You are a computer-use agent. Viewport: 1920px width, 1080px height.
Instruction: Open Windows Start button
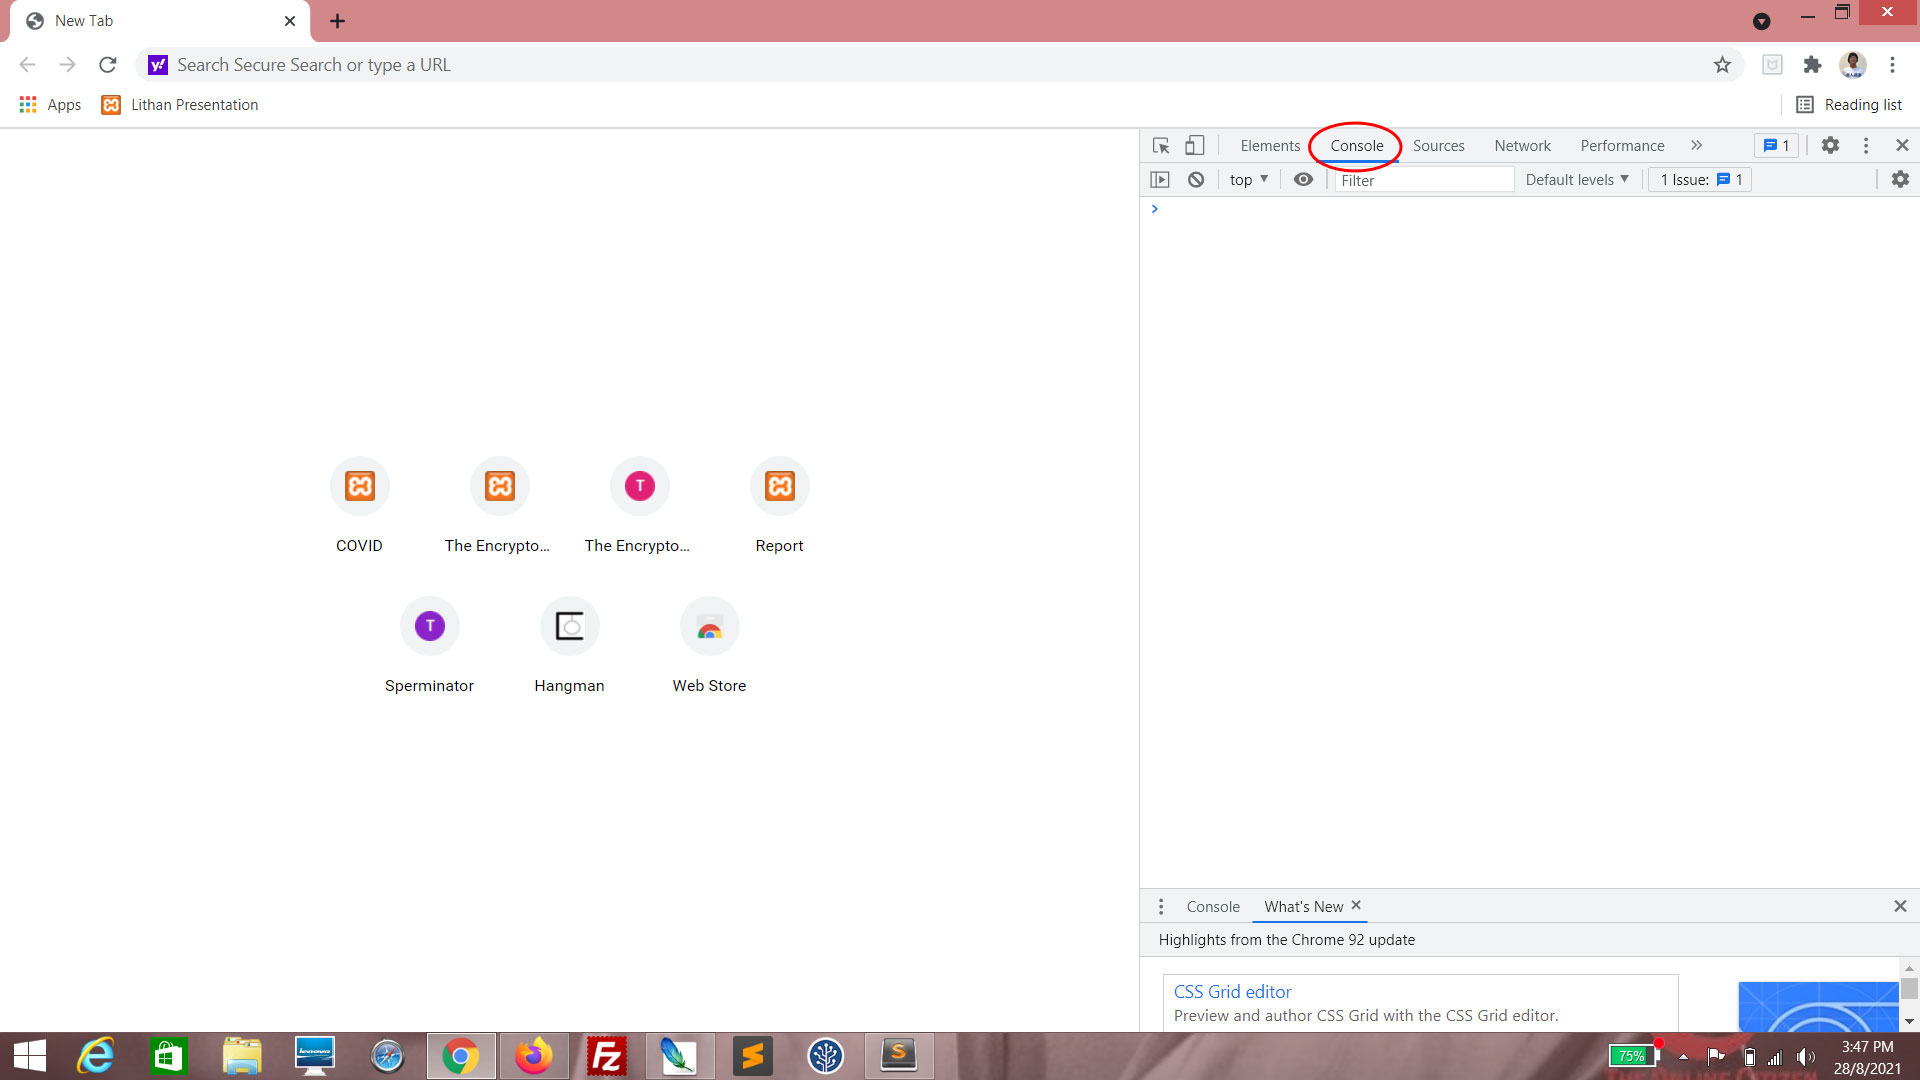[30, 1056]
